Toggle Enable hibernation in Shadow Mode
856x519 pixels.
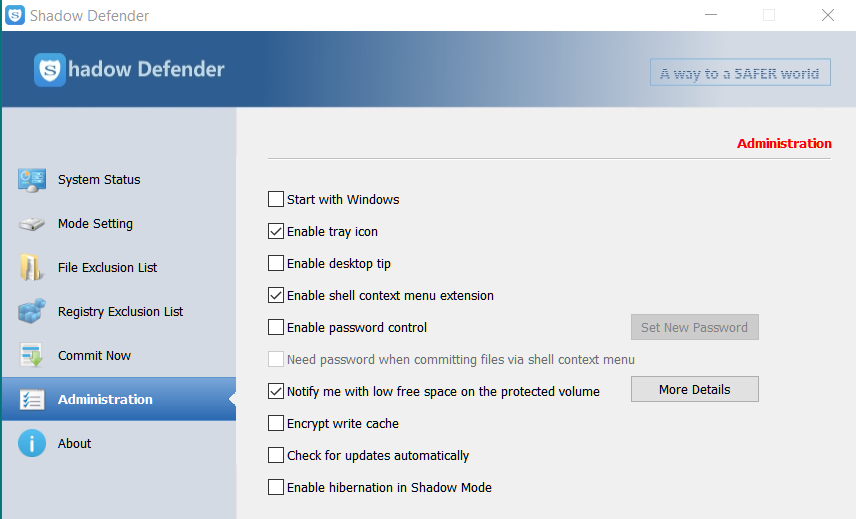pyautogui.click(x=276, y=488)
